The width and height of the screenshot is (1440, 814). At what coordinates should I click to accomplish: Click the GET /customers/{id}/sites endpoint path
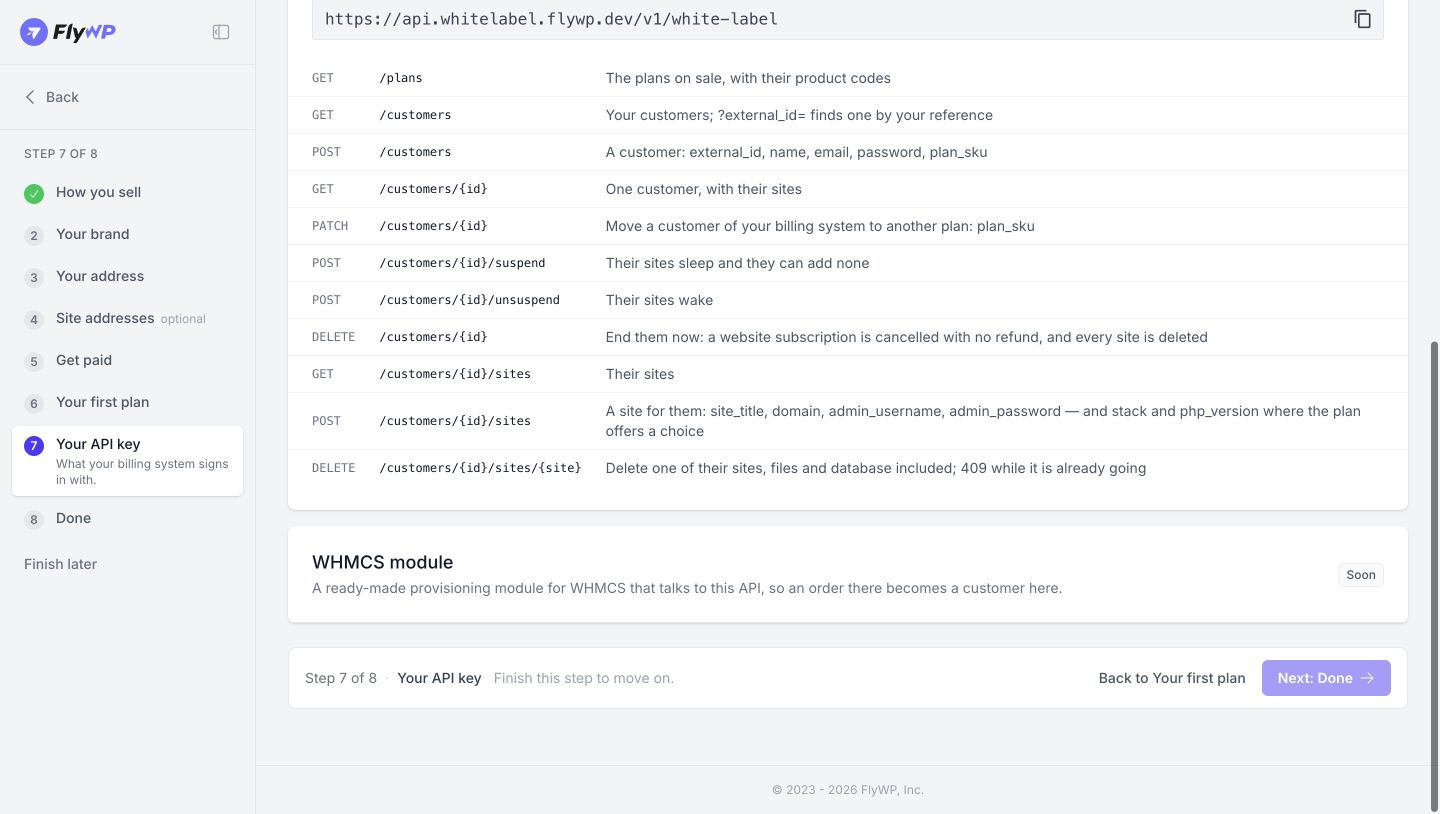point(455,374)
